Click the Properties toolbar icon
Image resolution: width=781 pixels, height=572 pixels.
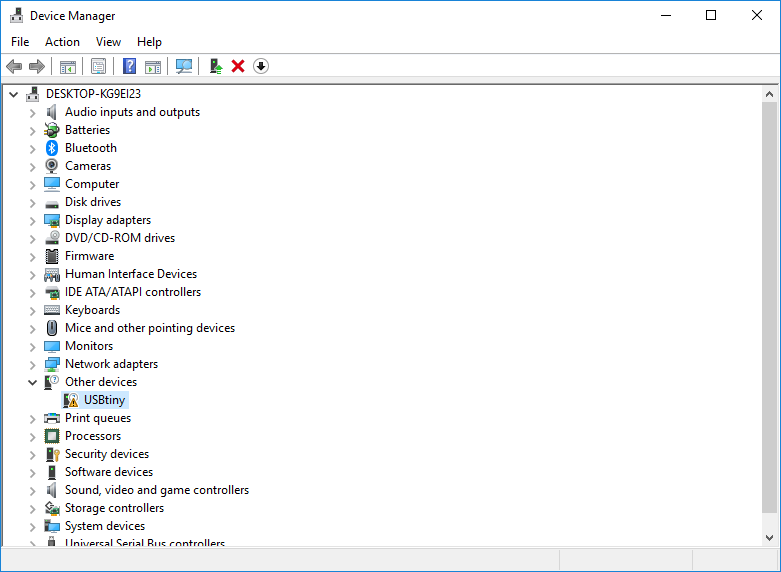[99, 66]
